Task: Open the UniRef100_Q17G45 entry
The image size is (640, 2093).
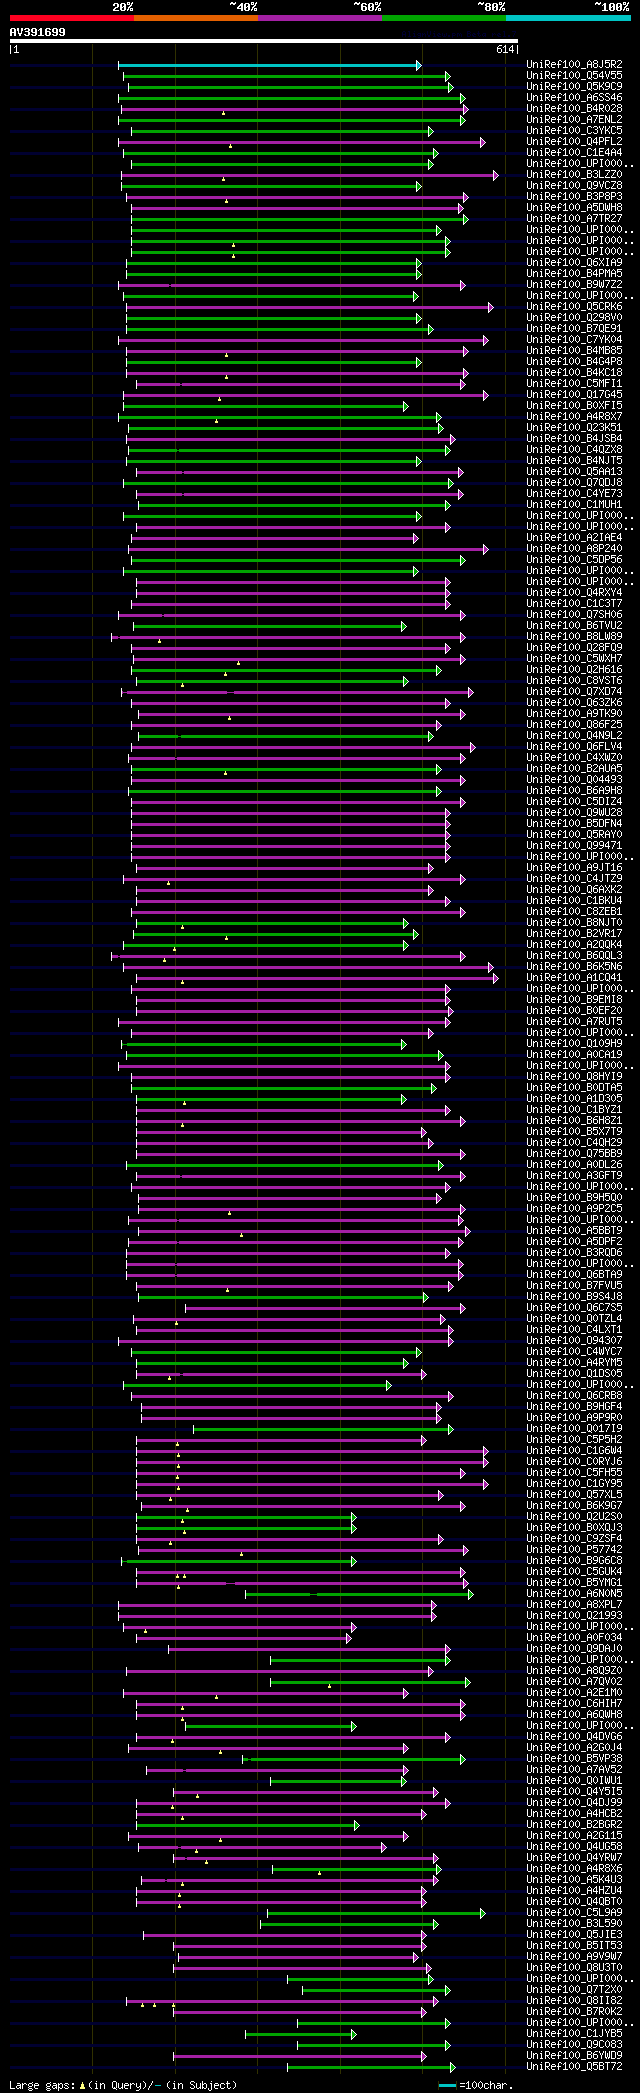Action: (x=574, y=395)
